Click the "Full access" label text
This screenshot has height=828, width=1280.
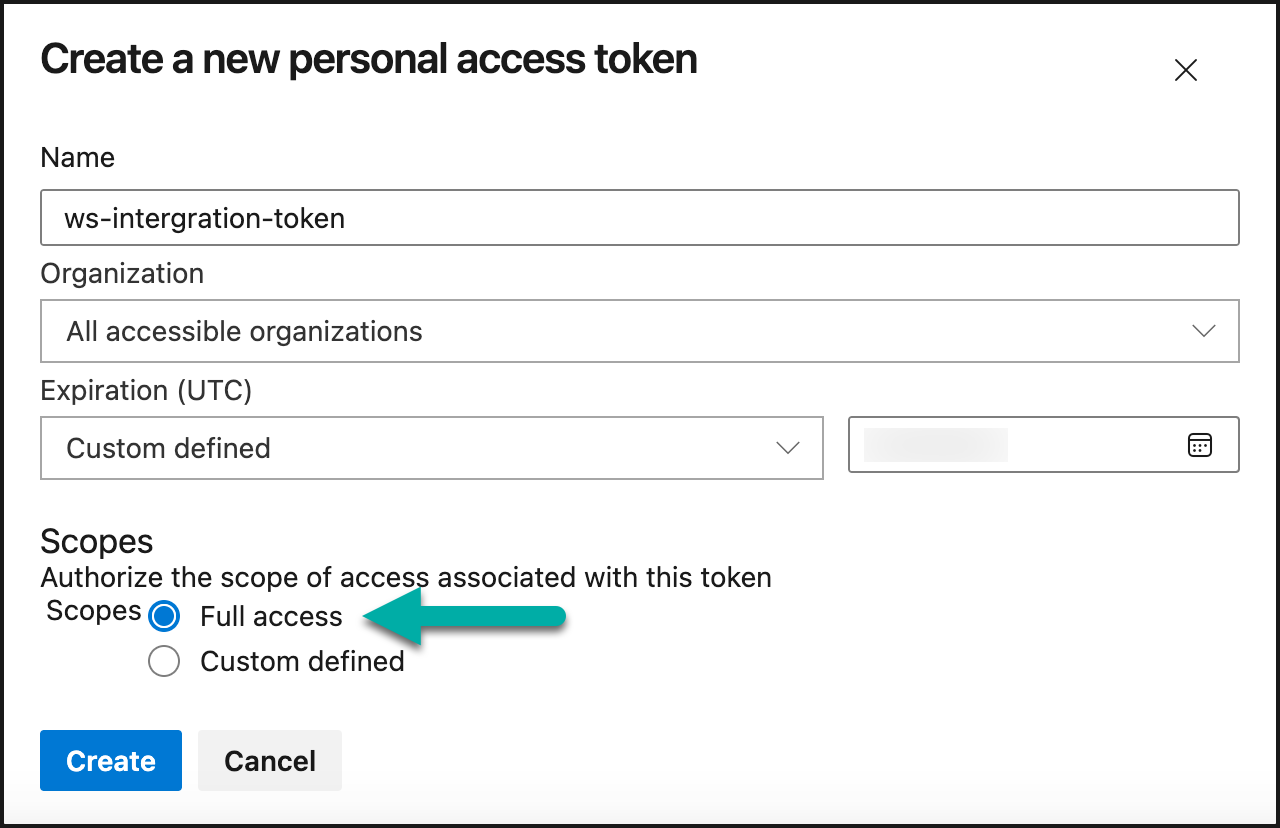(x=271, y=617)
